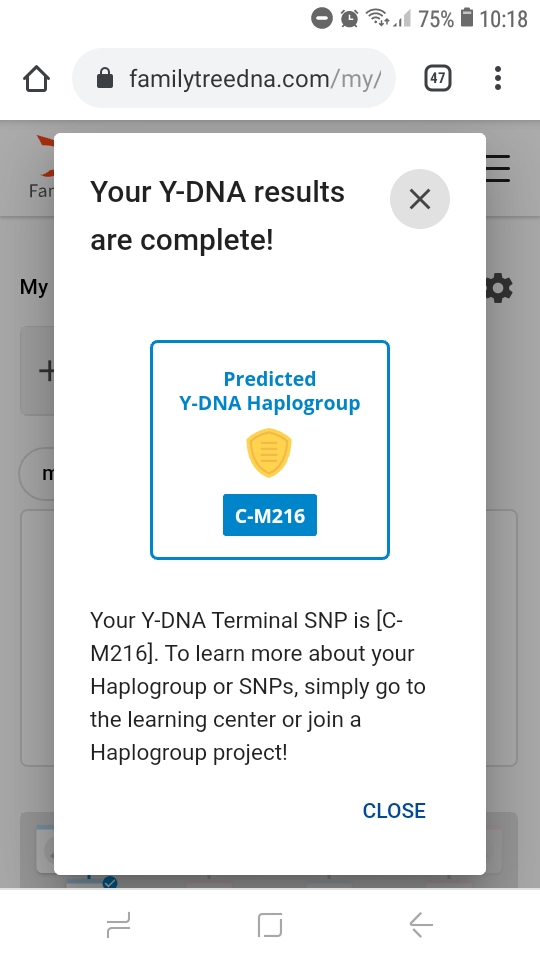Viewport: 540px width, 960px height.
Task: Open the browser three-dot menu
Action: [x=498, y=78]
